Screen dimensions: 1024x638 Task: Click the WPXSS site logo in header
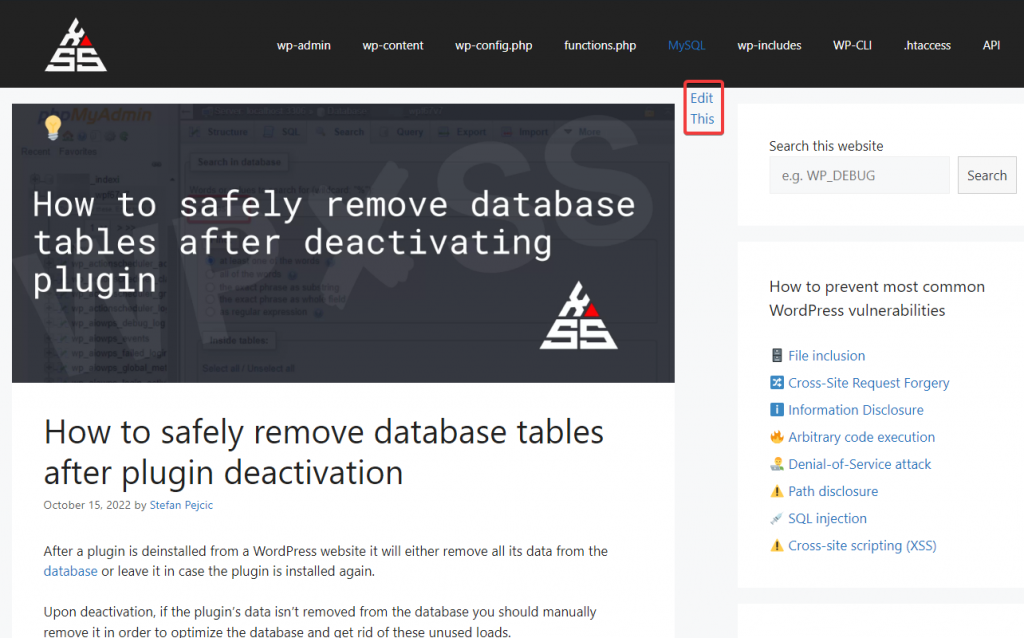tap(76, 44)
